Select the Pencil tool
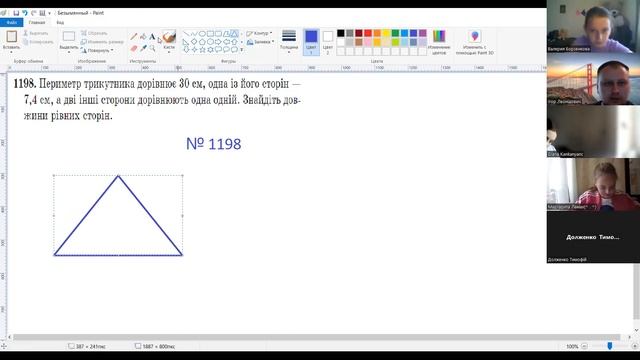640x360 pixels. click(133, 37)
